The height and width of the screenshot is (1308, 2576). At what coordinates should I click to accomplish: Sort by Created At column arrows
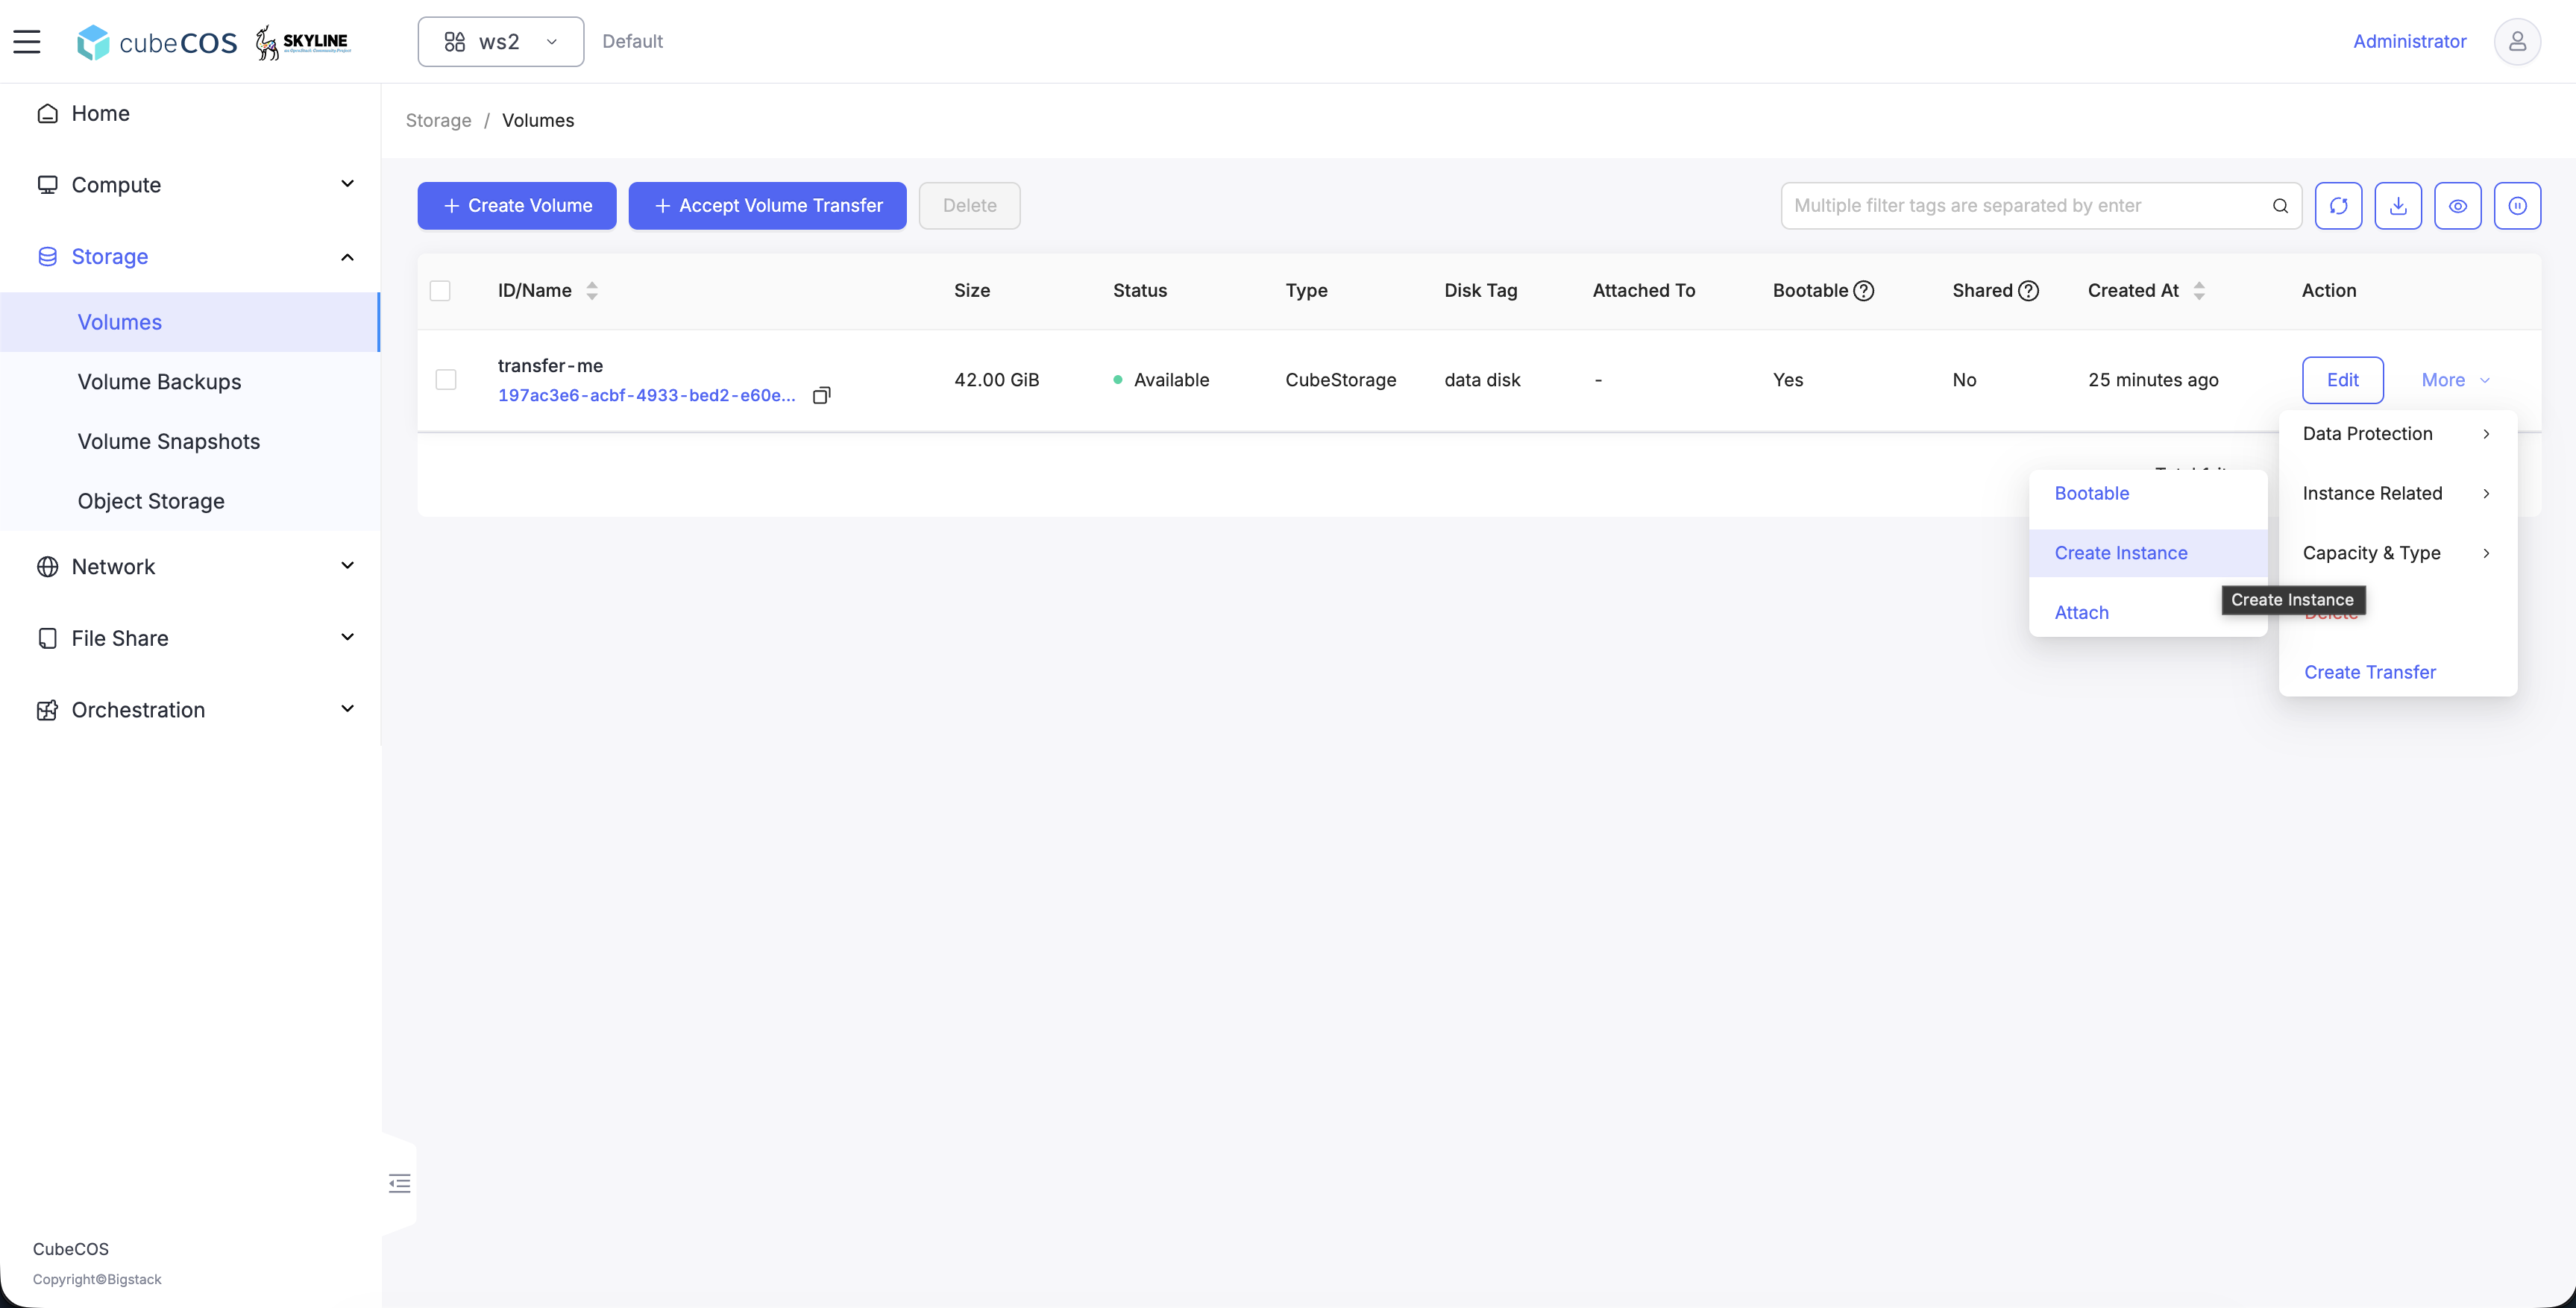(x=2199, y=291)
